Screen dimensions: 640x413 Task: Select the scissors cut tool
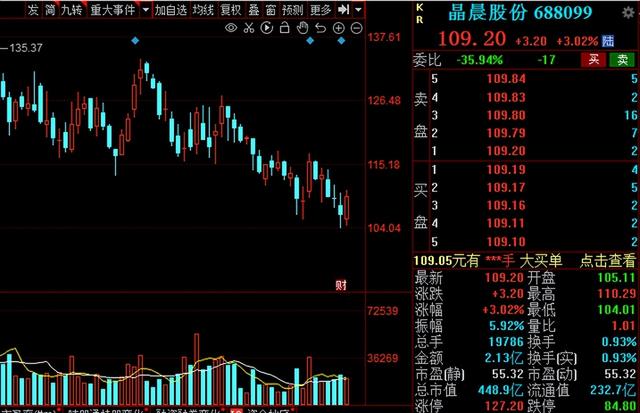249,28
